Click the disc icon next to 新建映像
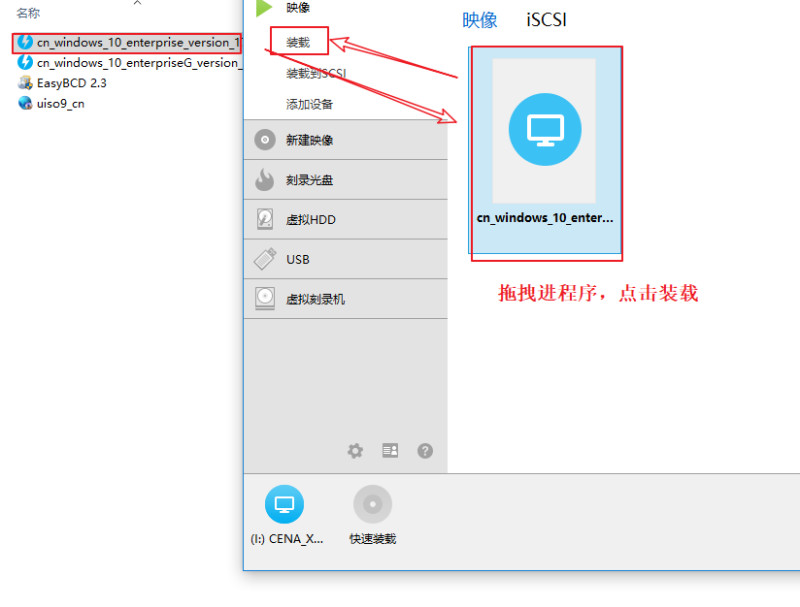Image resolution: width=800 pixels, height=607 pixels. click(x=265, y=140)
